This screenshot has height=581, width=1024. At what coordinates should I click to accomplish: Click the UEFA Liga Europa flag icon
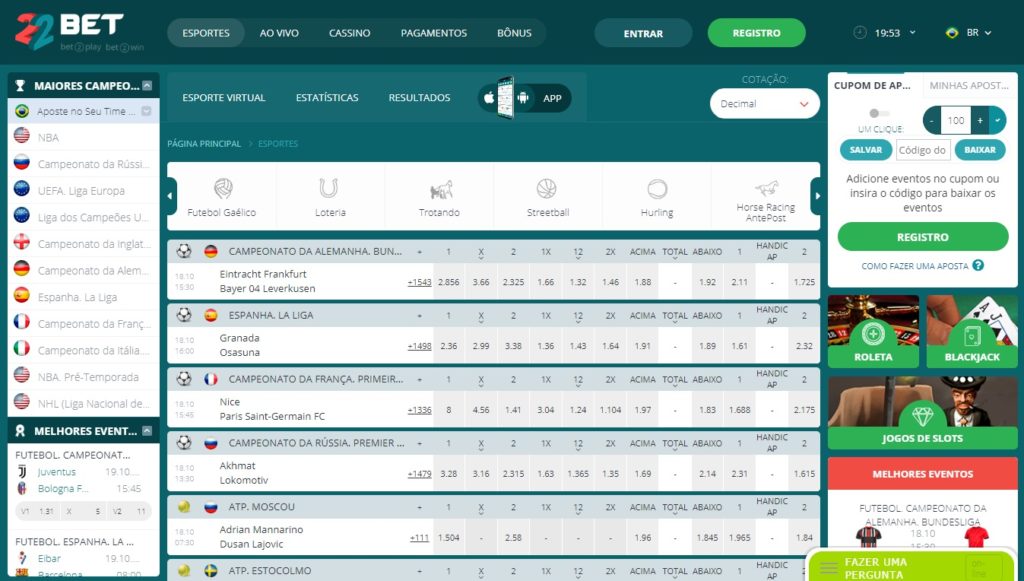tap(22, 189)
